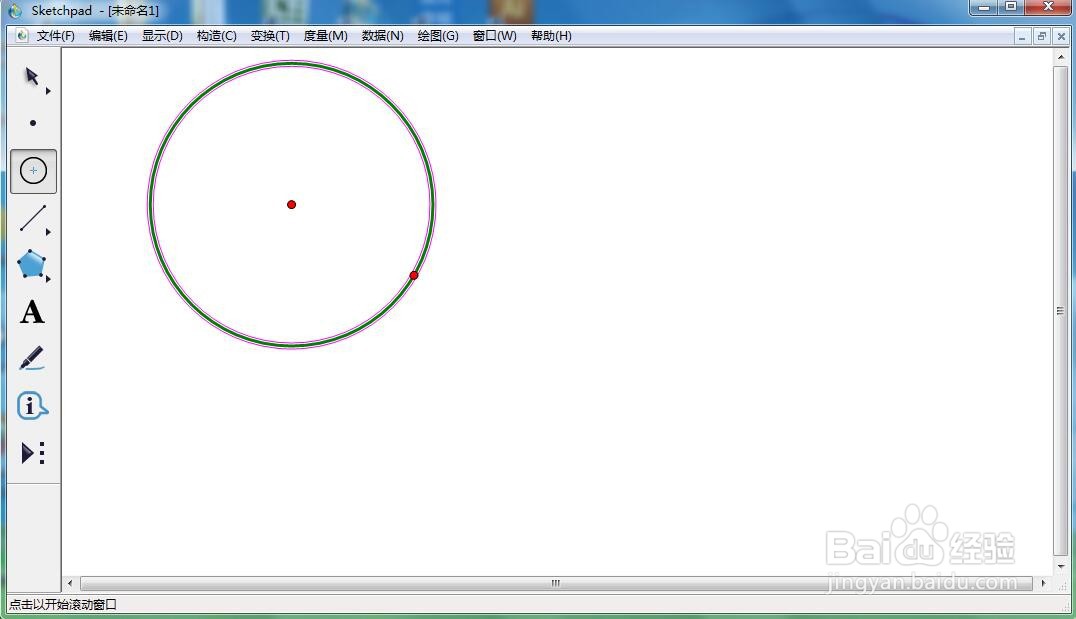
Task: Open the 构造(C) menu
Action: [x=216, y=36]
